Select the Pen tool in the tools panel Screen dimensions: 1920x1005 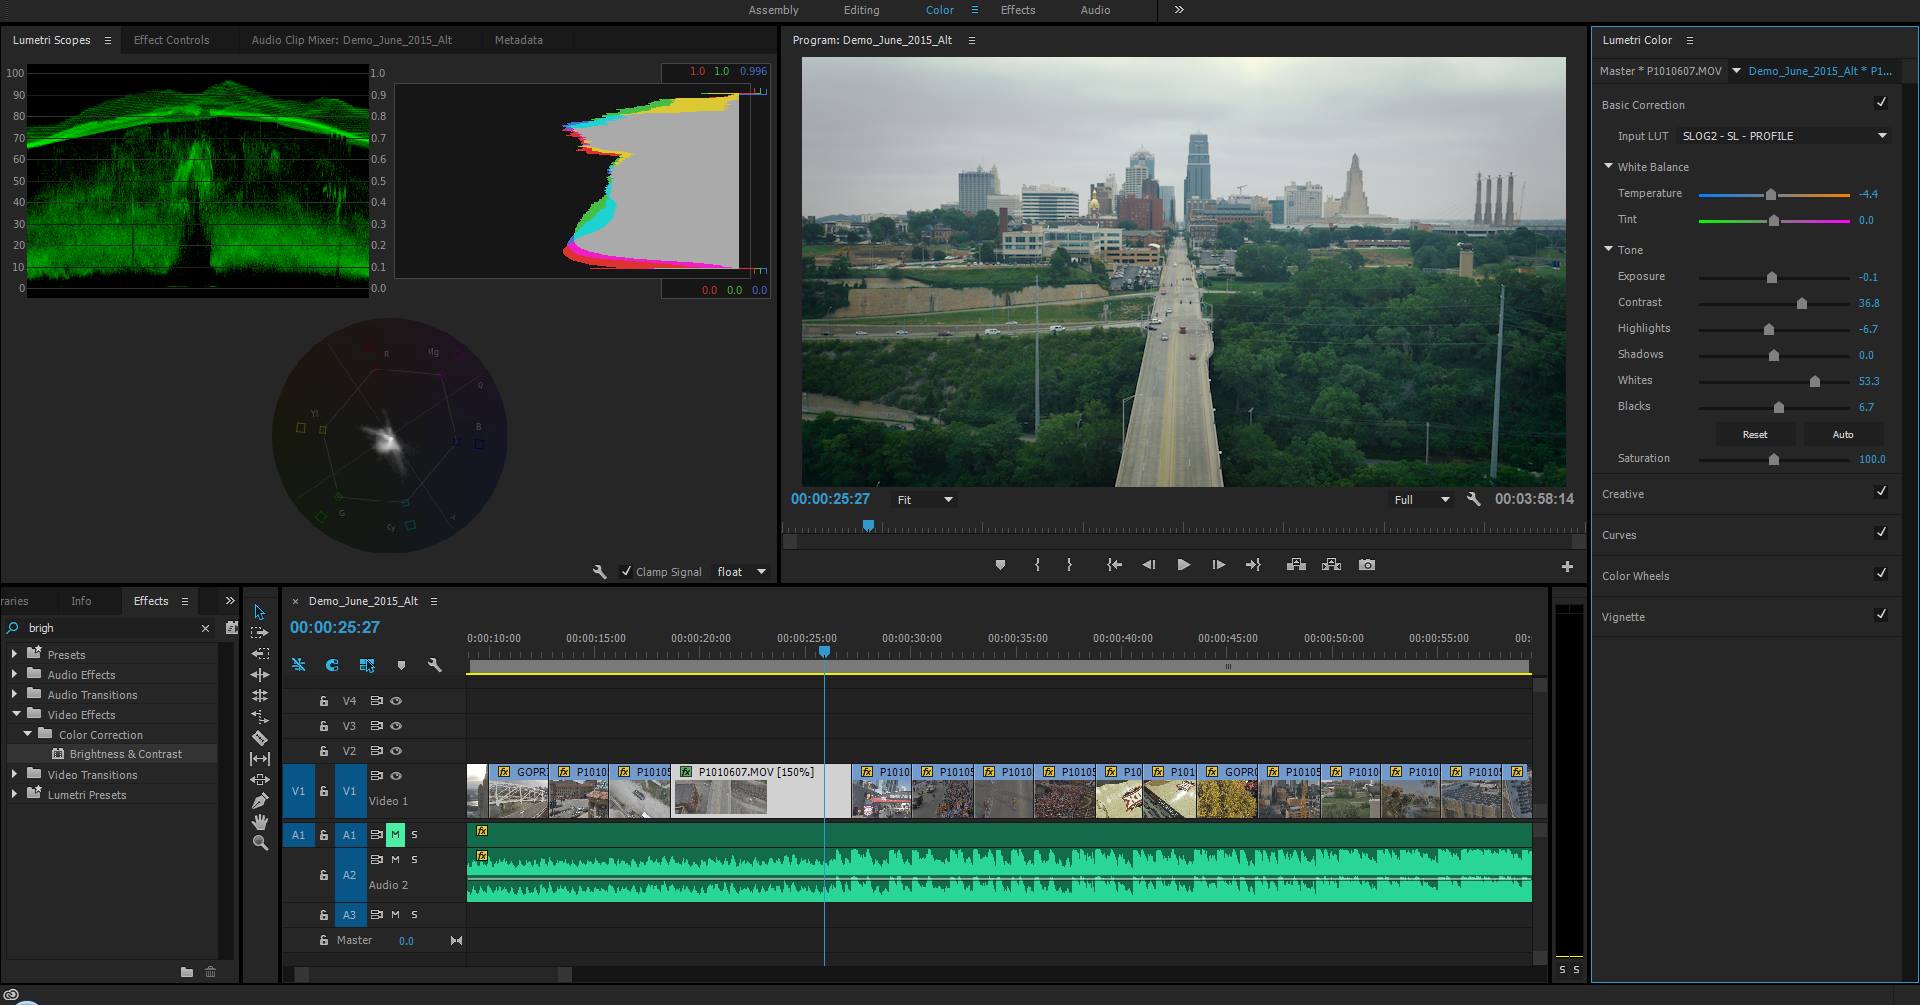[260, 801]
